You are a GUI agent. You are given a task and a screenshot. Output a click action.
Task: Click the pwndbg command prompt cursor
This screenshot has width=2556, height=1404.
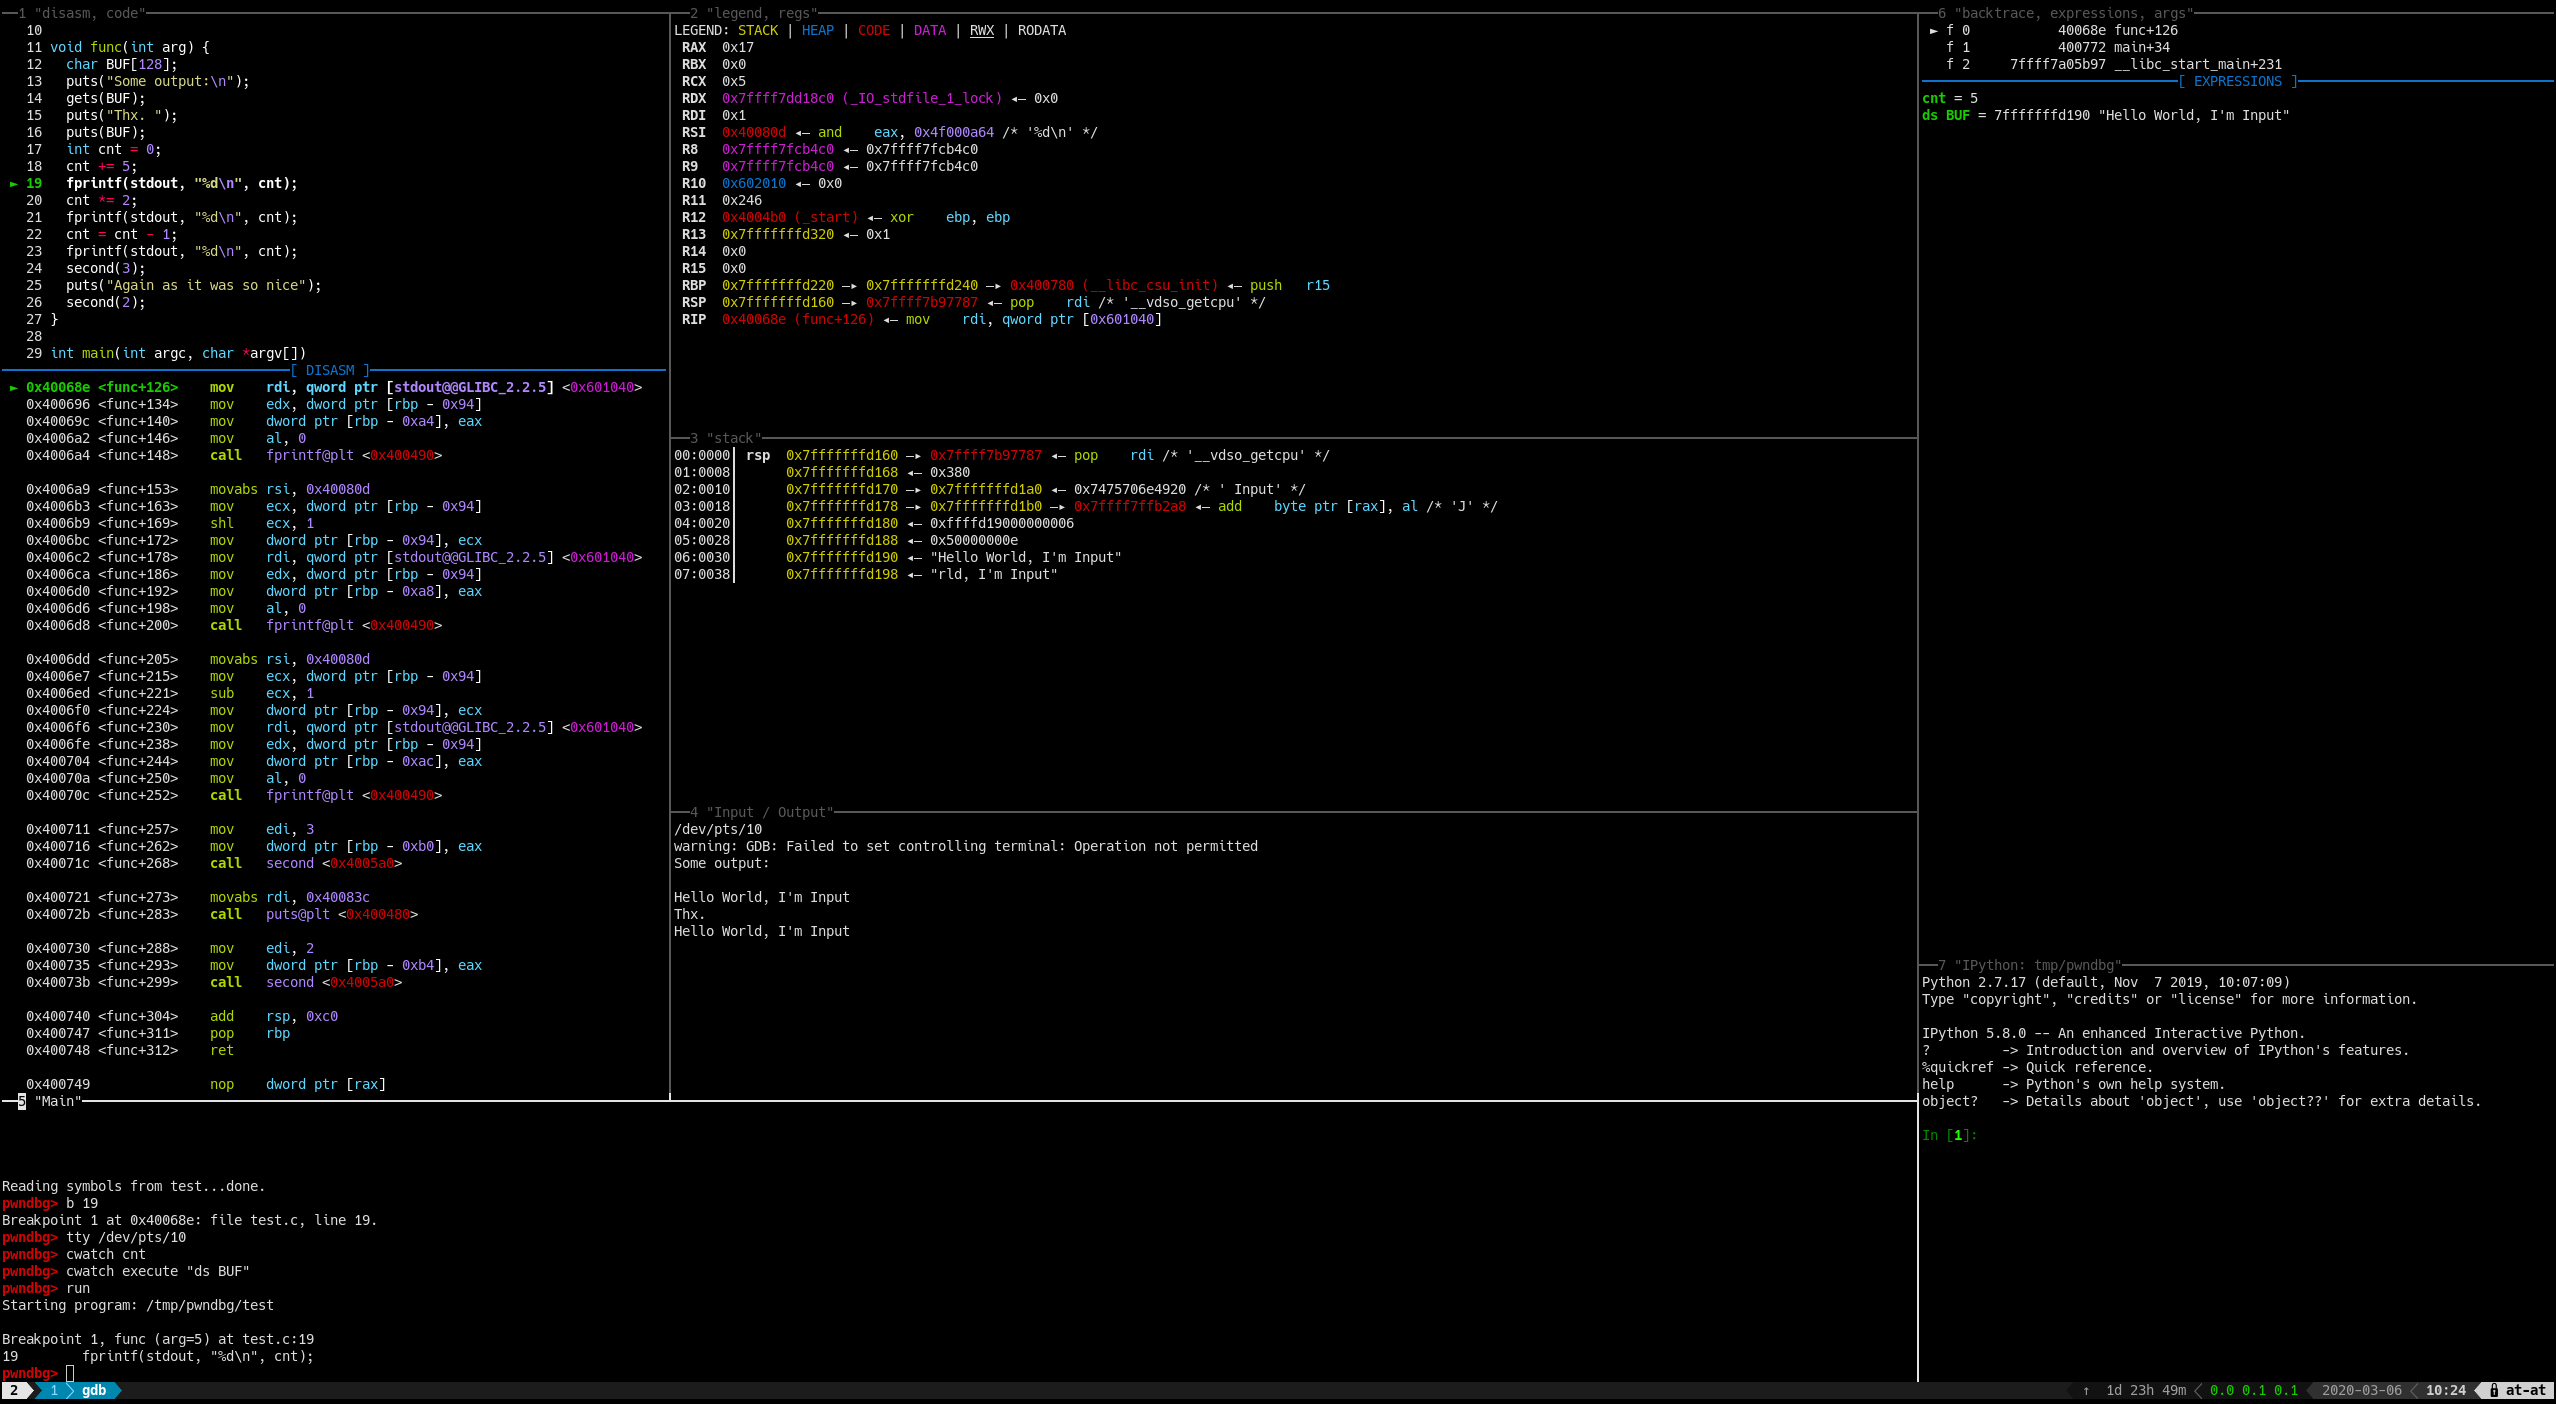(x=70, y=1373)
